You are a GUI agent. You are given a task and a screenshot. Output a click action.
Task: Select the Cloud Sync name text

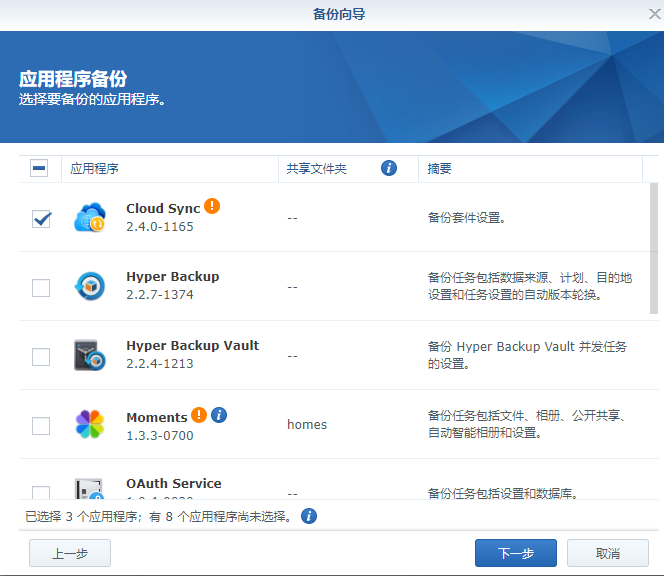click(x=163, y=208)
